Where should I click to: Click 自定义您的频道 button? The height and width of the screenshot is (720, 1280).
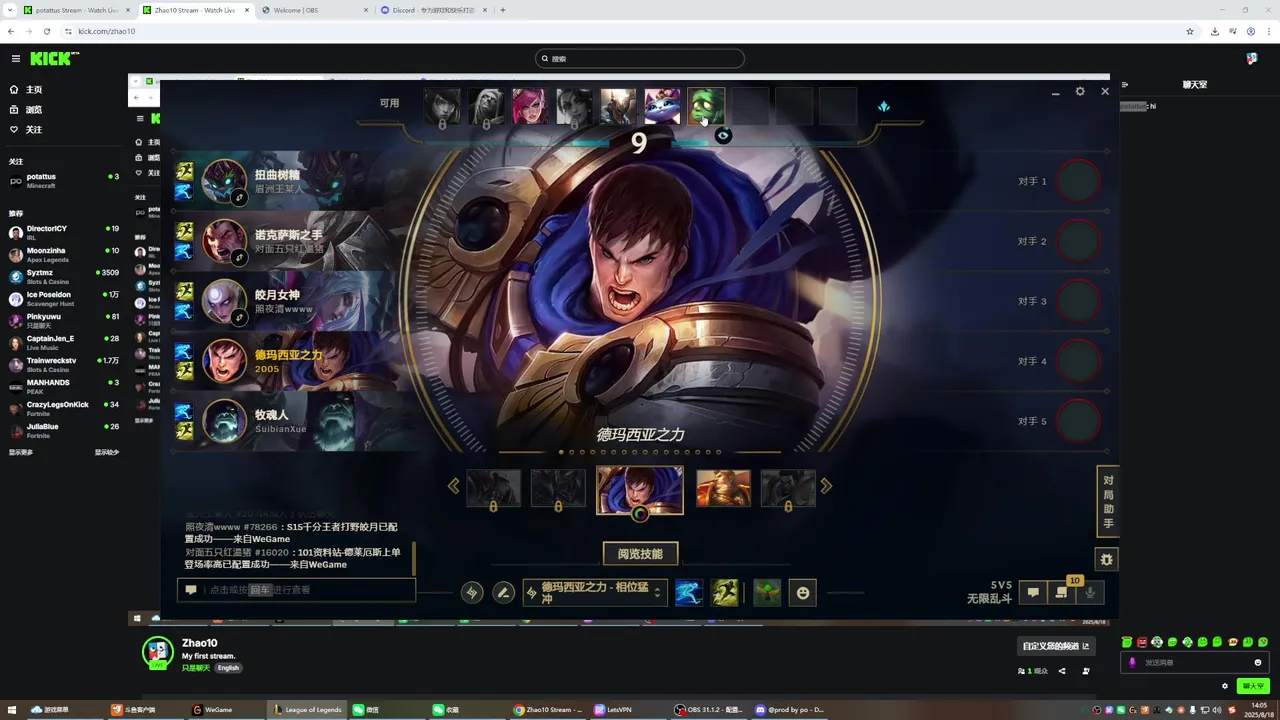tap(1055, 646)
